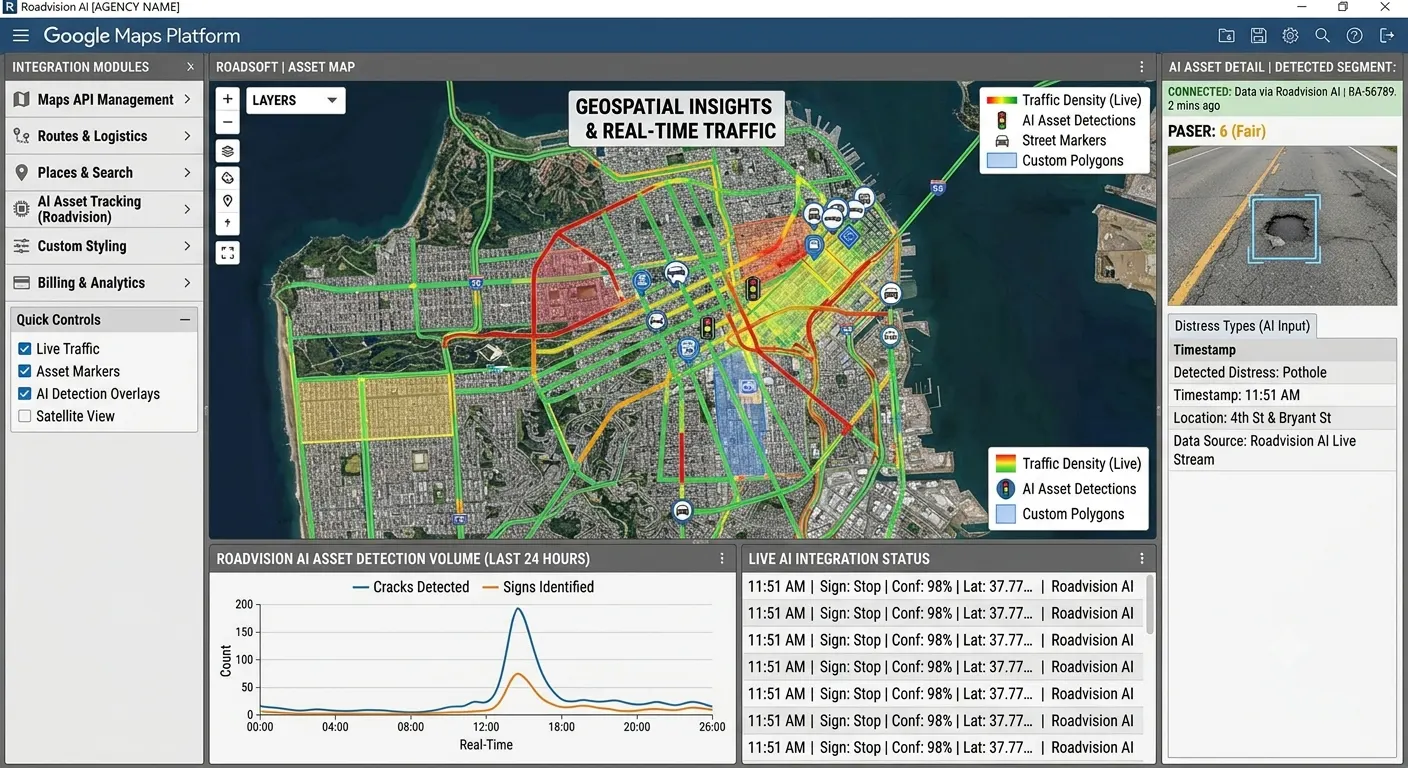This screenshot has width=1408, height=768.
Task: Enable the Satellite View checkbox
Action: 25,416
